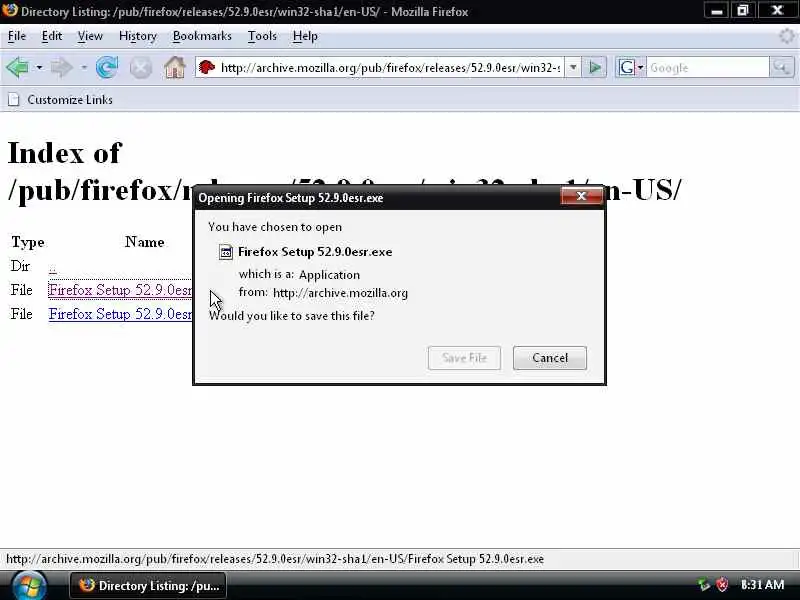Viewport: 800px width, 600px height.
Task: Click the exe file icon in dialog
Action: click(x=226, y=252)
